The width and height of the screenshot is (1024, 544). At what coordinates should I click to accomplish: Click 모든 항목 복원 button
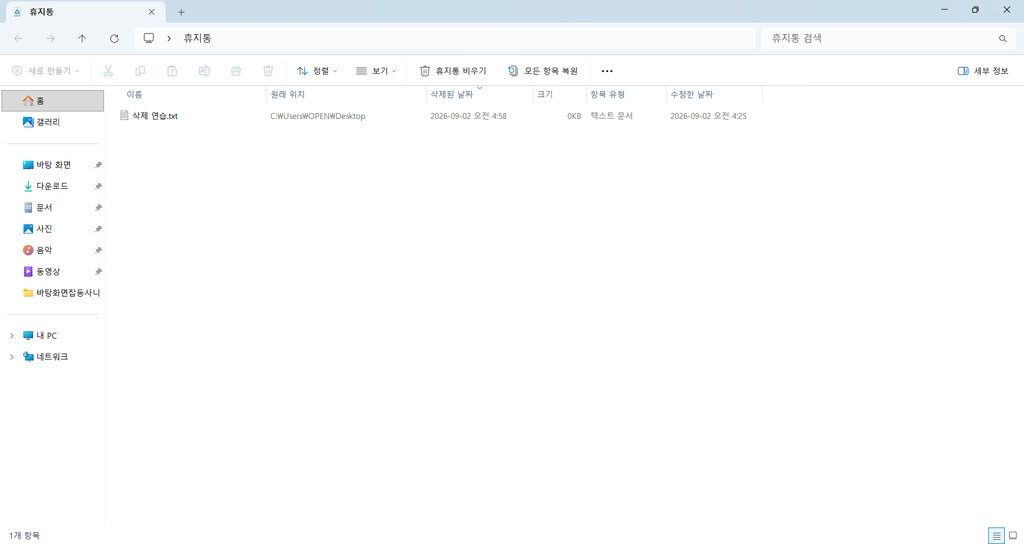tap(543, 71)
